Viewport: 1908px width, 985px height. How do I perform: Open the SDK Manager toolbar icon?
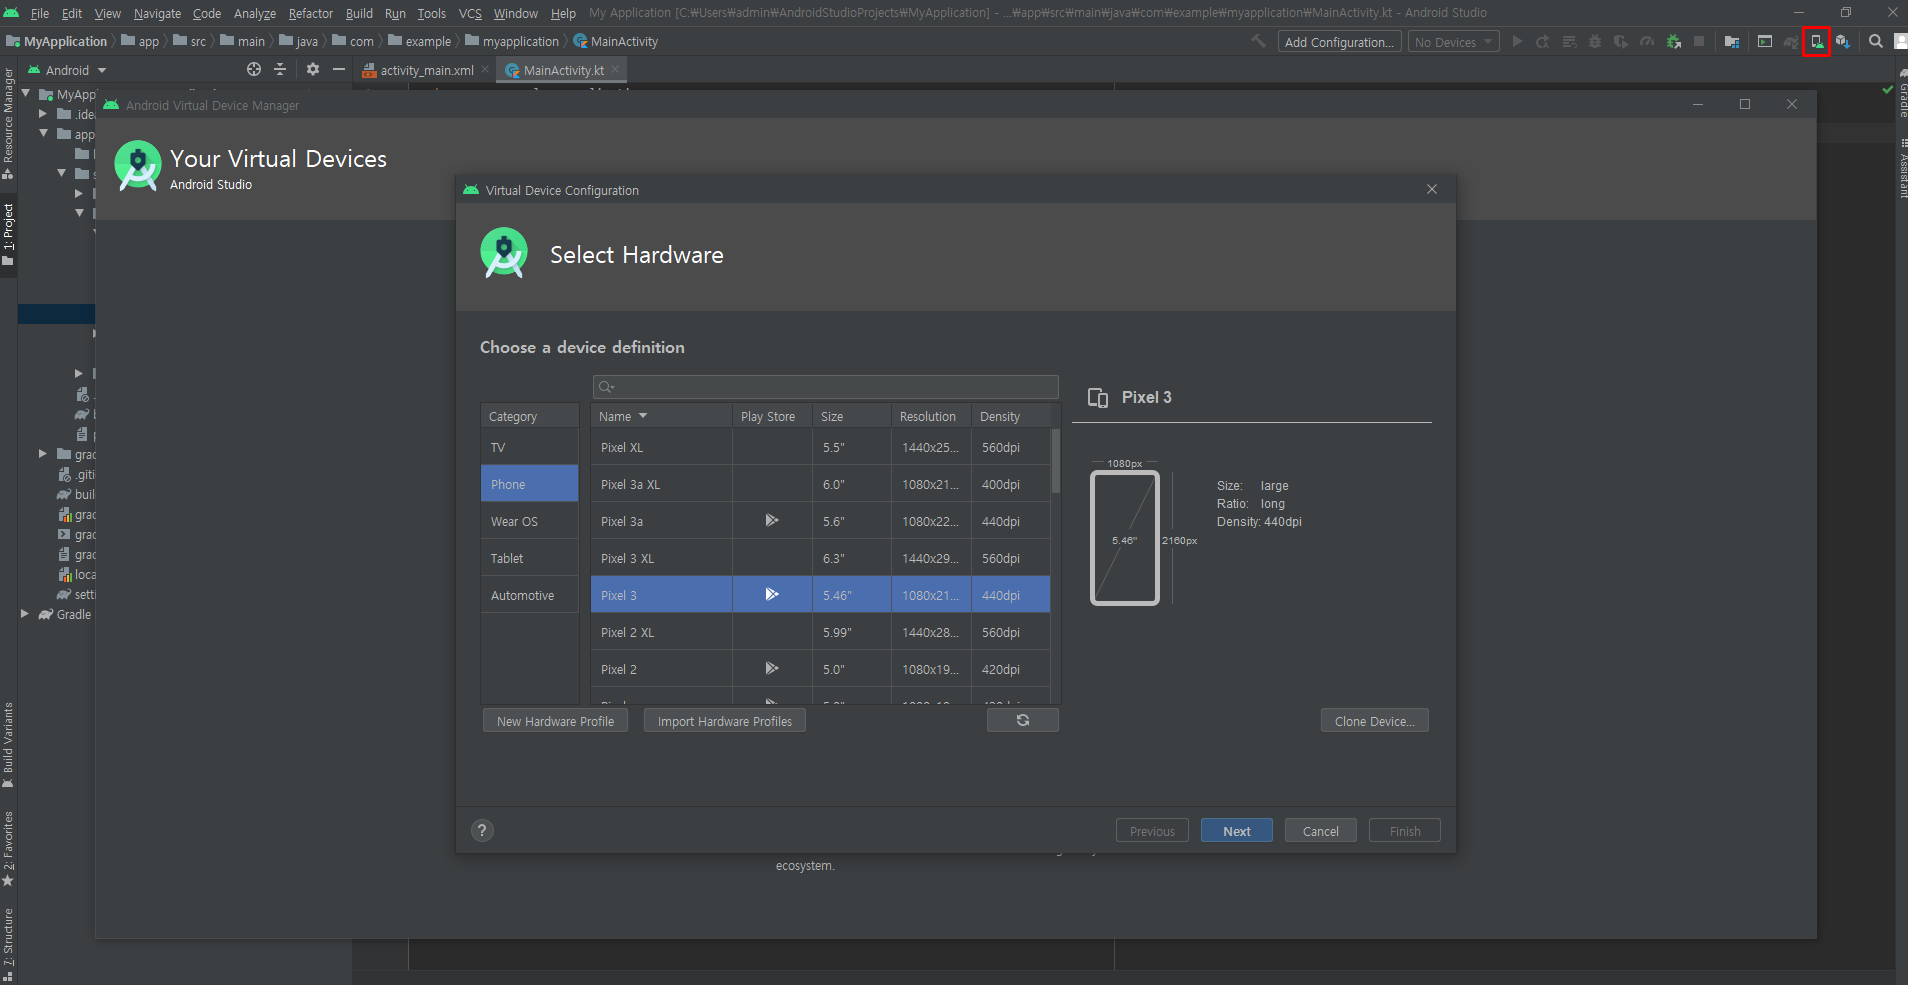click(x=1842, y=41)
